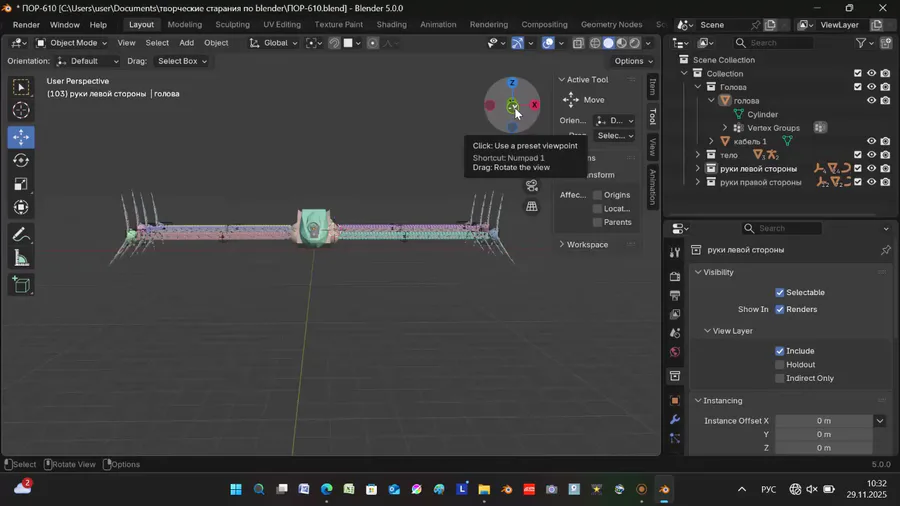Open the Object properties tab icon
The height and width of the screenshot is (506, 900).
click(x=675, y=400)
